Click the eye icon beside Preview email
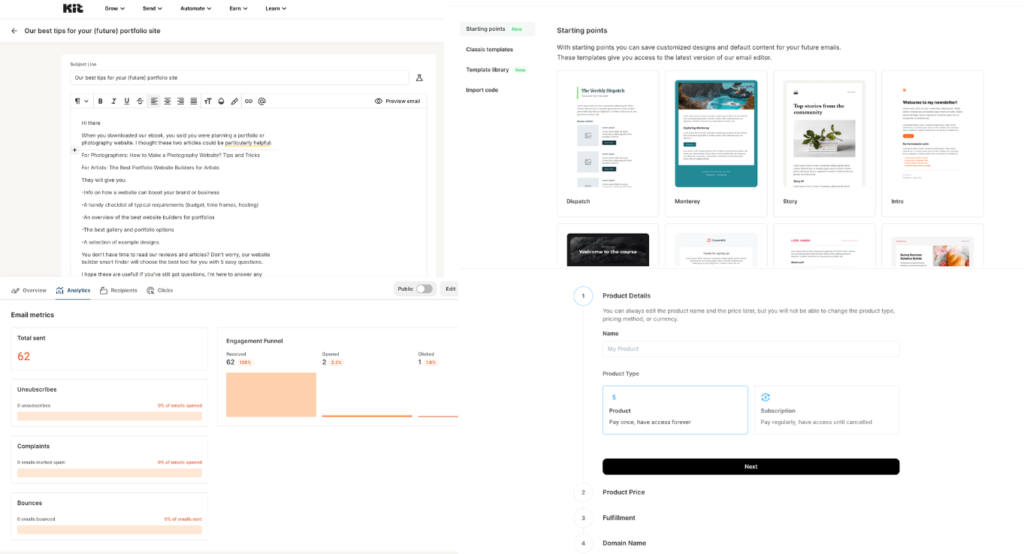The width and height of the screenshot is (1024, 554). pos(378,101)
